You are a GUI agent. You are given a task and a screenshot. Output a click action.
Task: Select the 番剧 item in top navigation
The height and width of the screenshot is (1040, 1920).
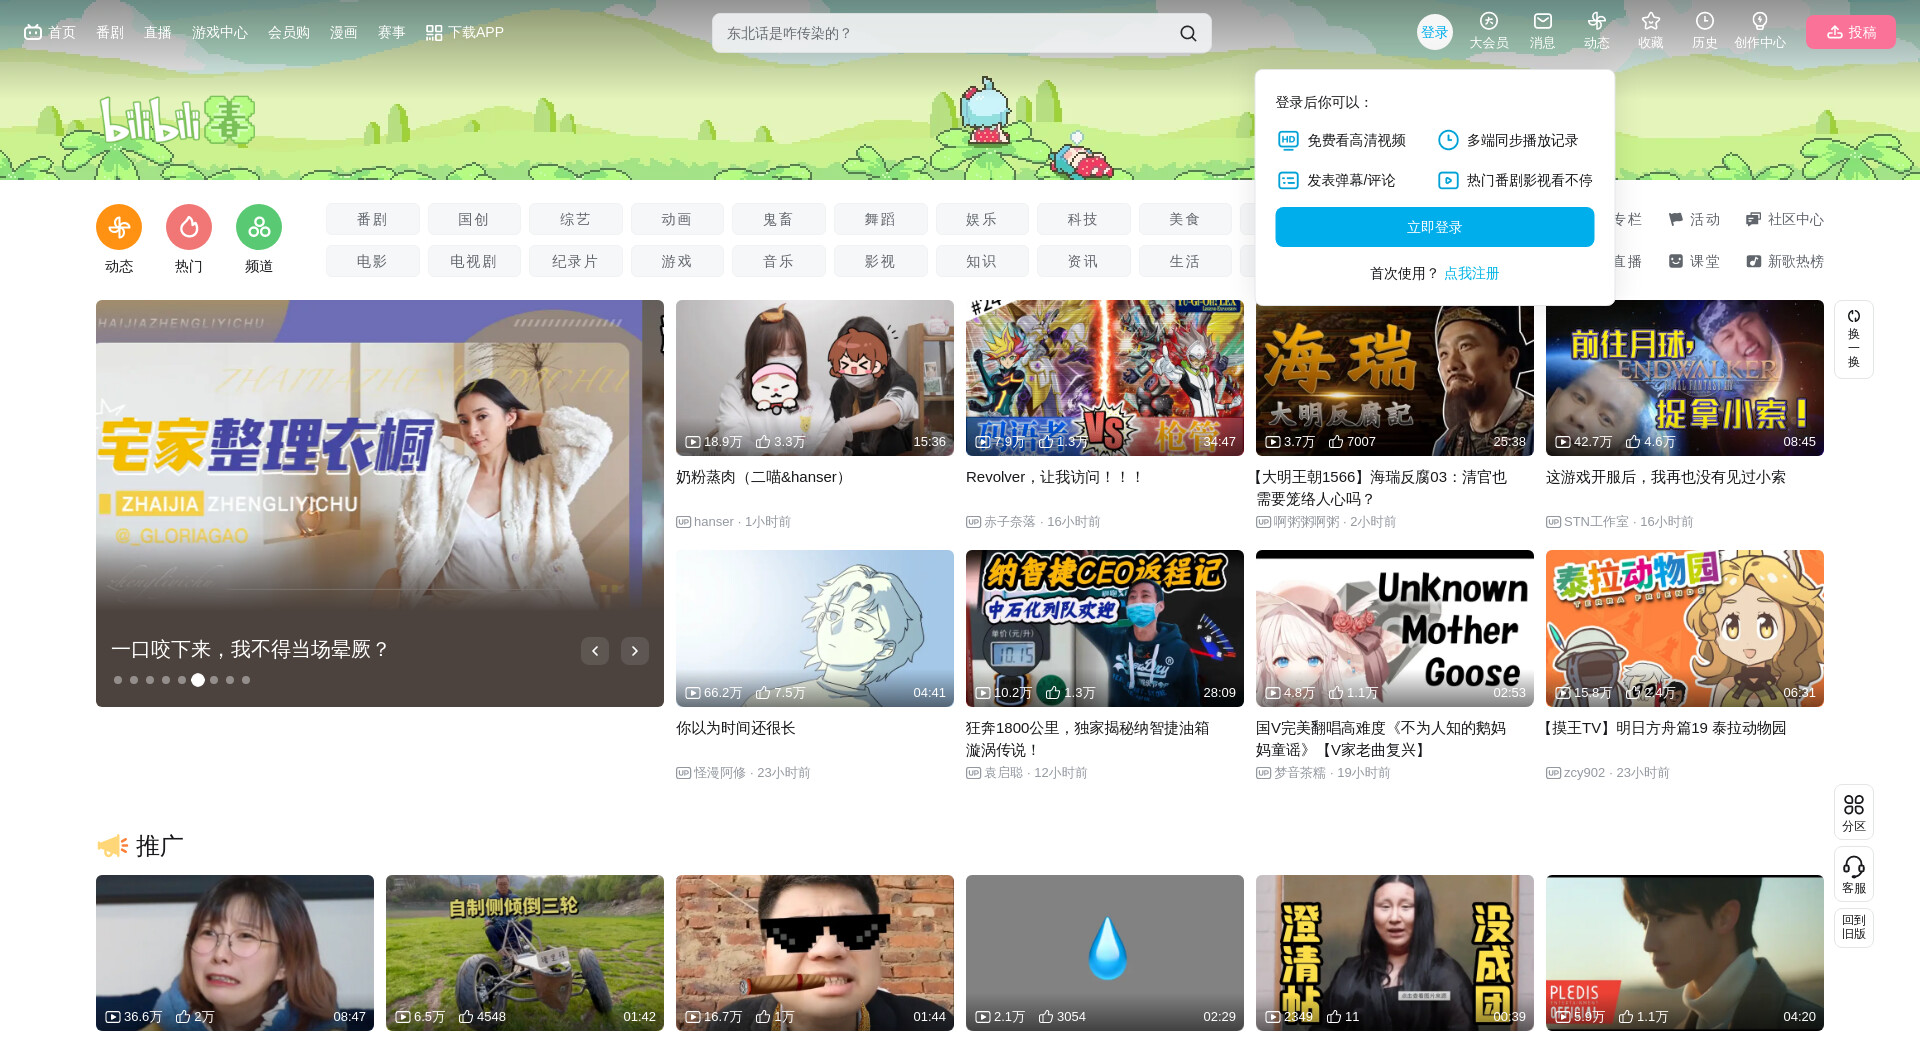tap(110, 33)
